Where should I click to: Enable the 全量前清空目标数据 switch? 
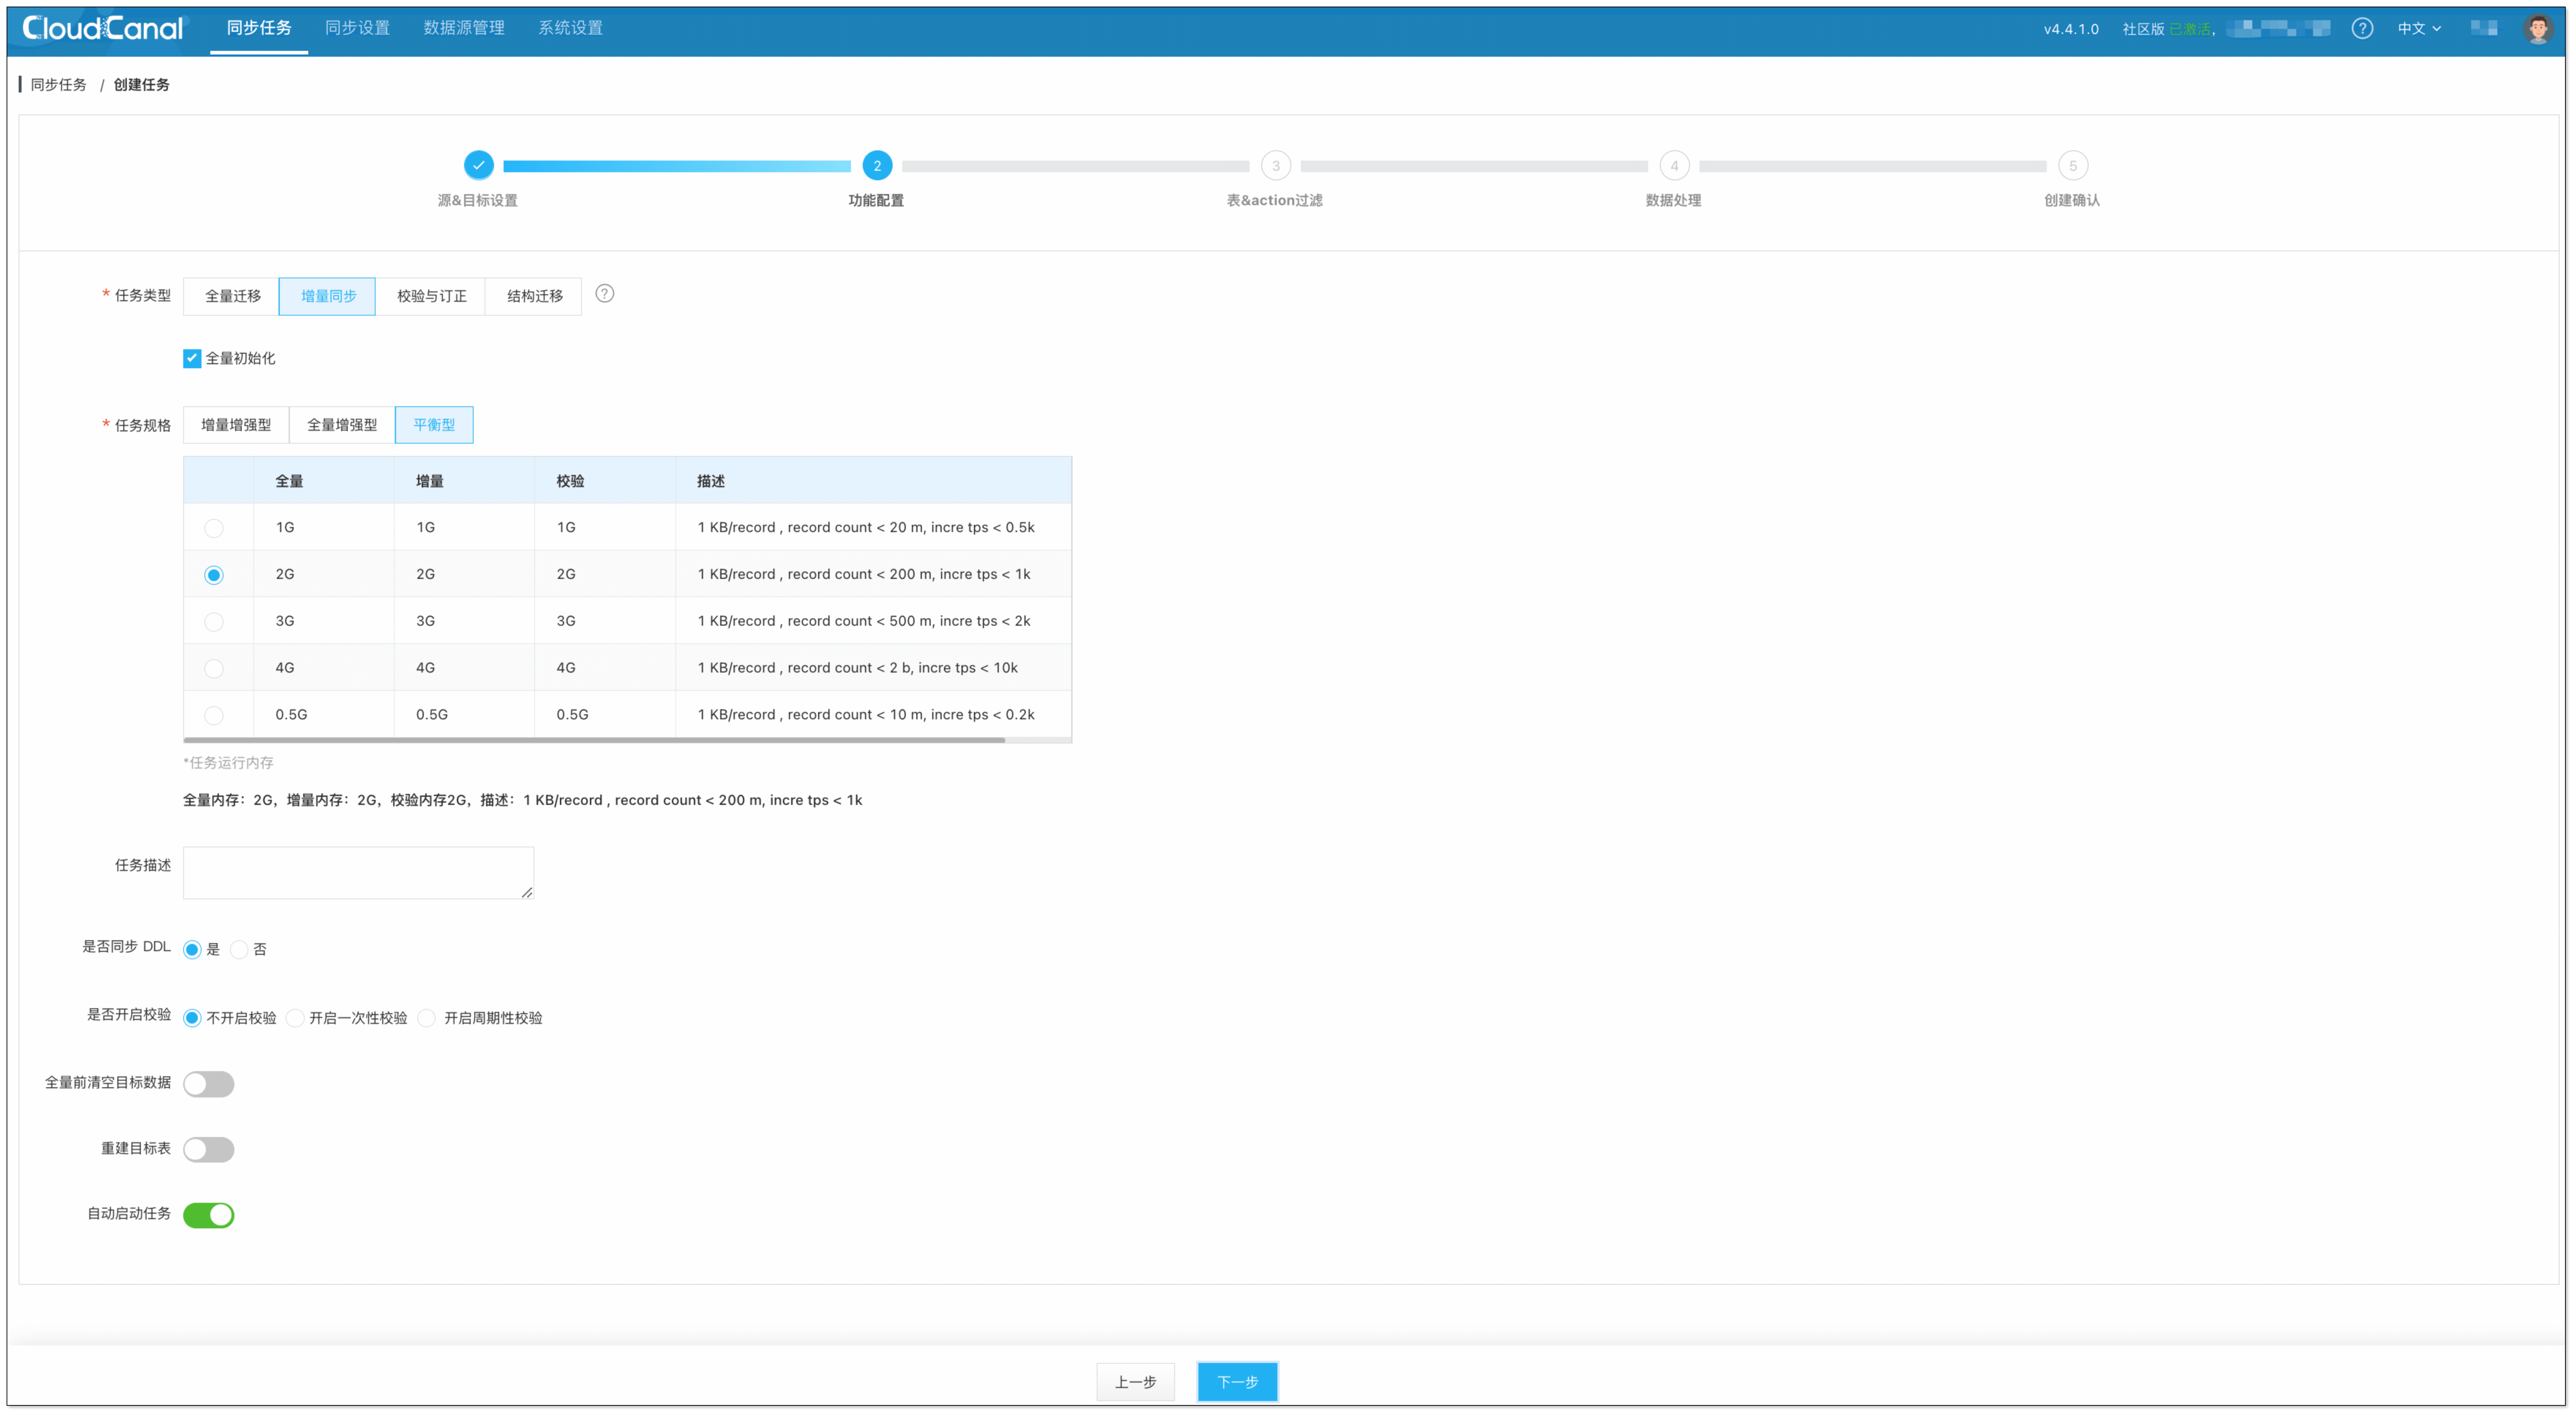pyautogui.click(x=208, y=1084)
